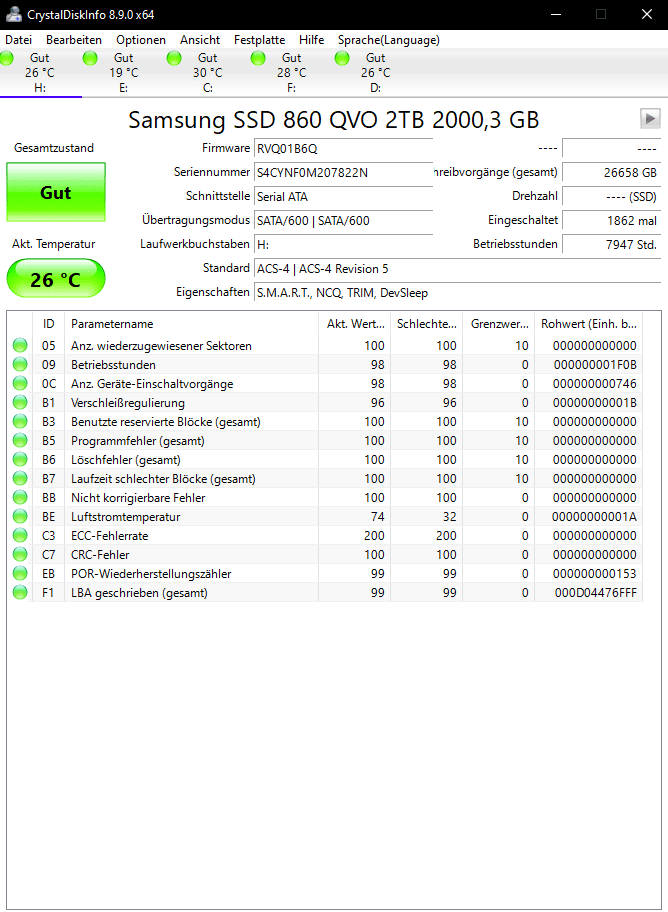Viewport: 668px width, 912px height.
Task: Select drive D: in the disk bar
Action: pos(375,73)
